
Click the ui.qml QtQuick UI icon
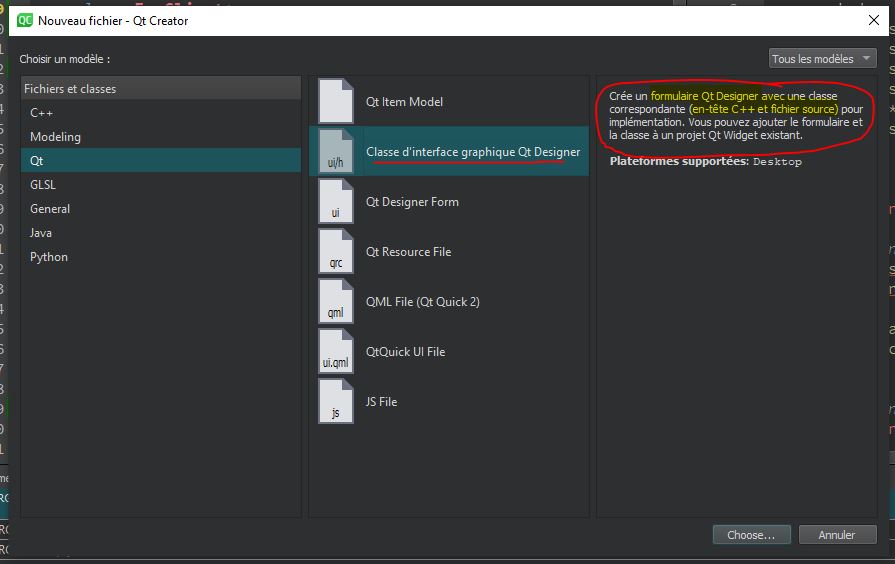click(336, 351)
